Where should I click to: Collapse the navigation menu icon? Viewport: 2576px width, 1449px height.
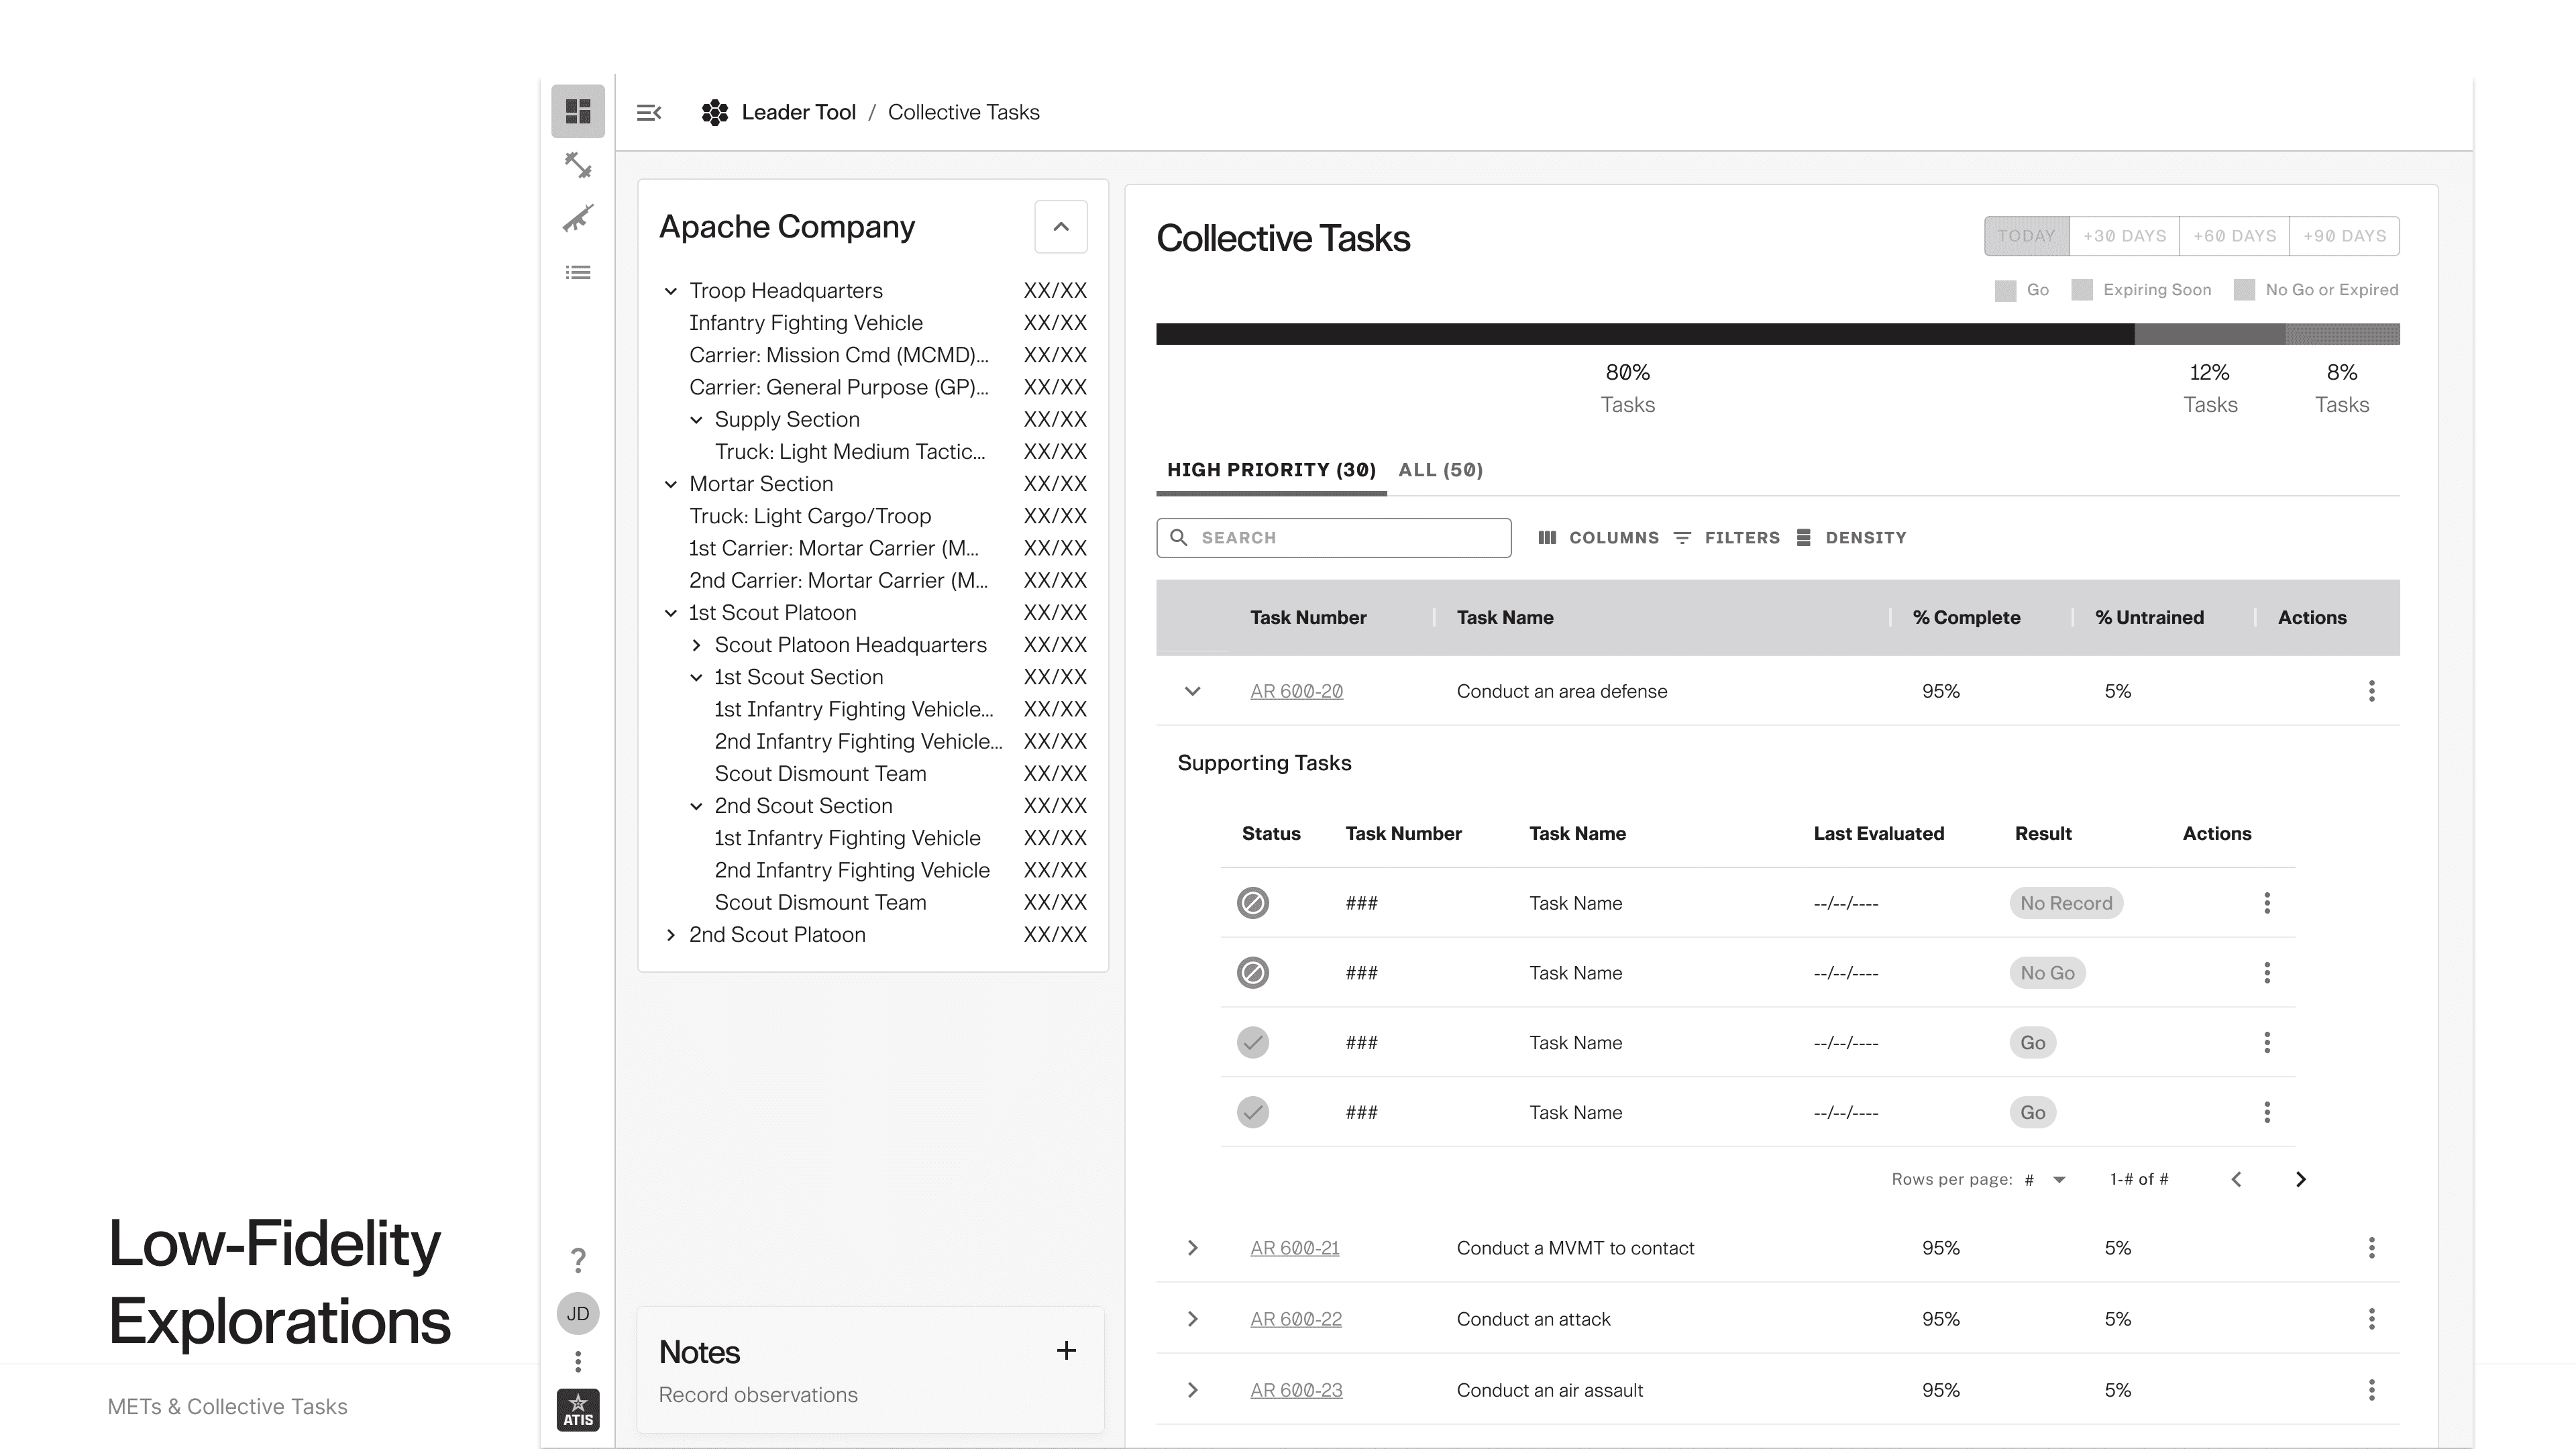(649, 112)
